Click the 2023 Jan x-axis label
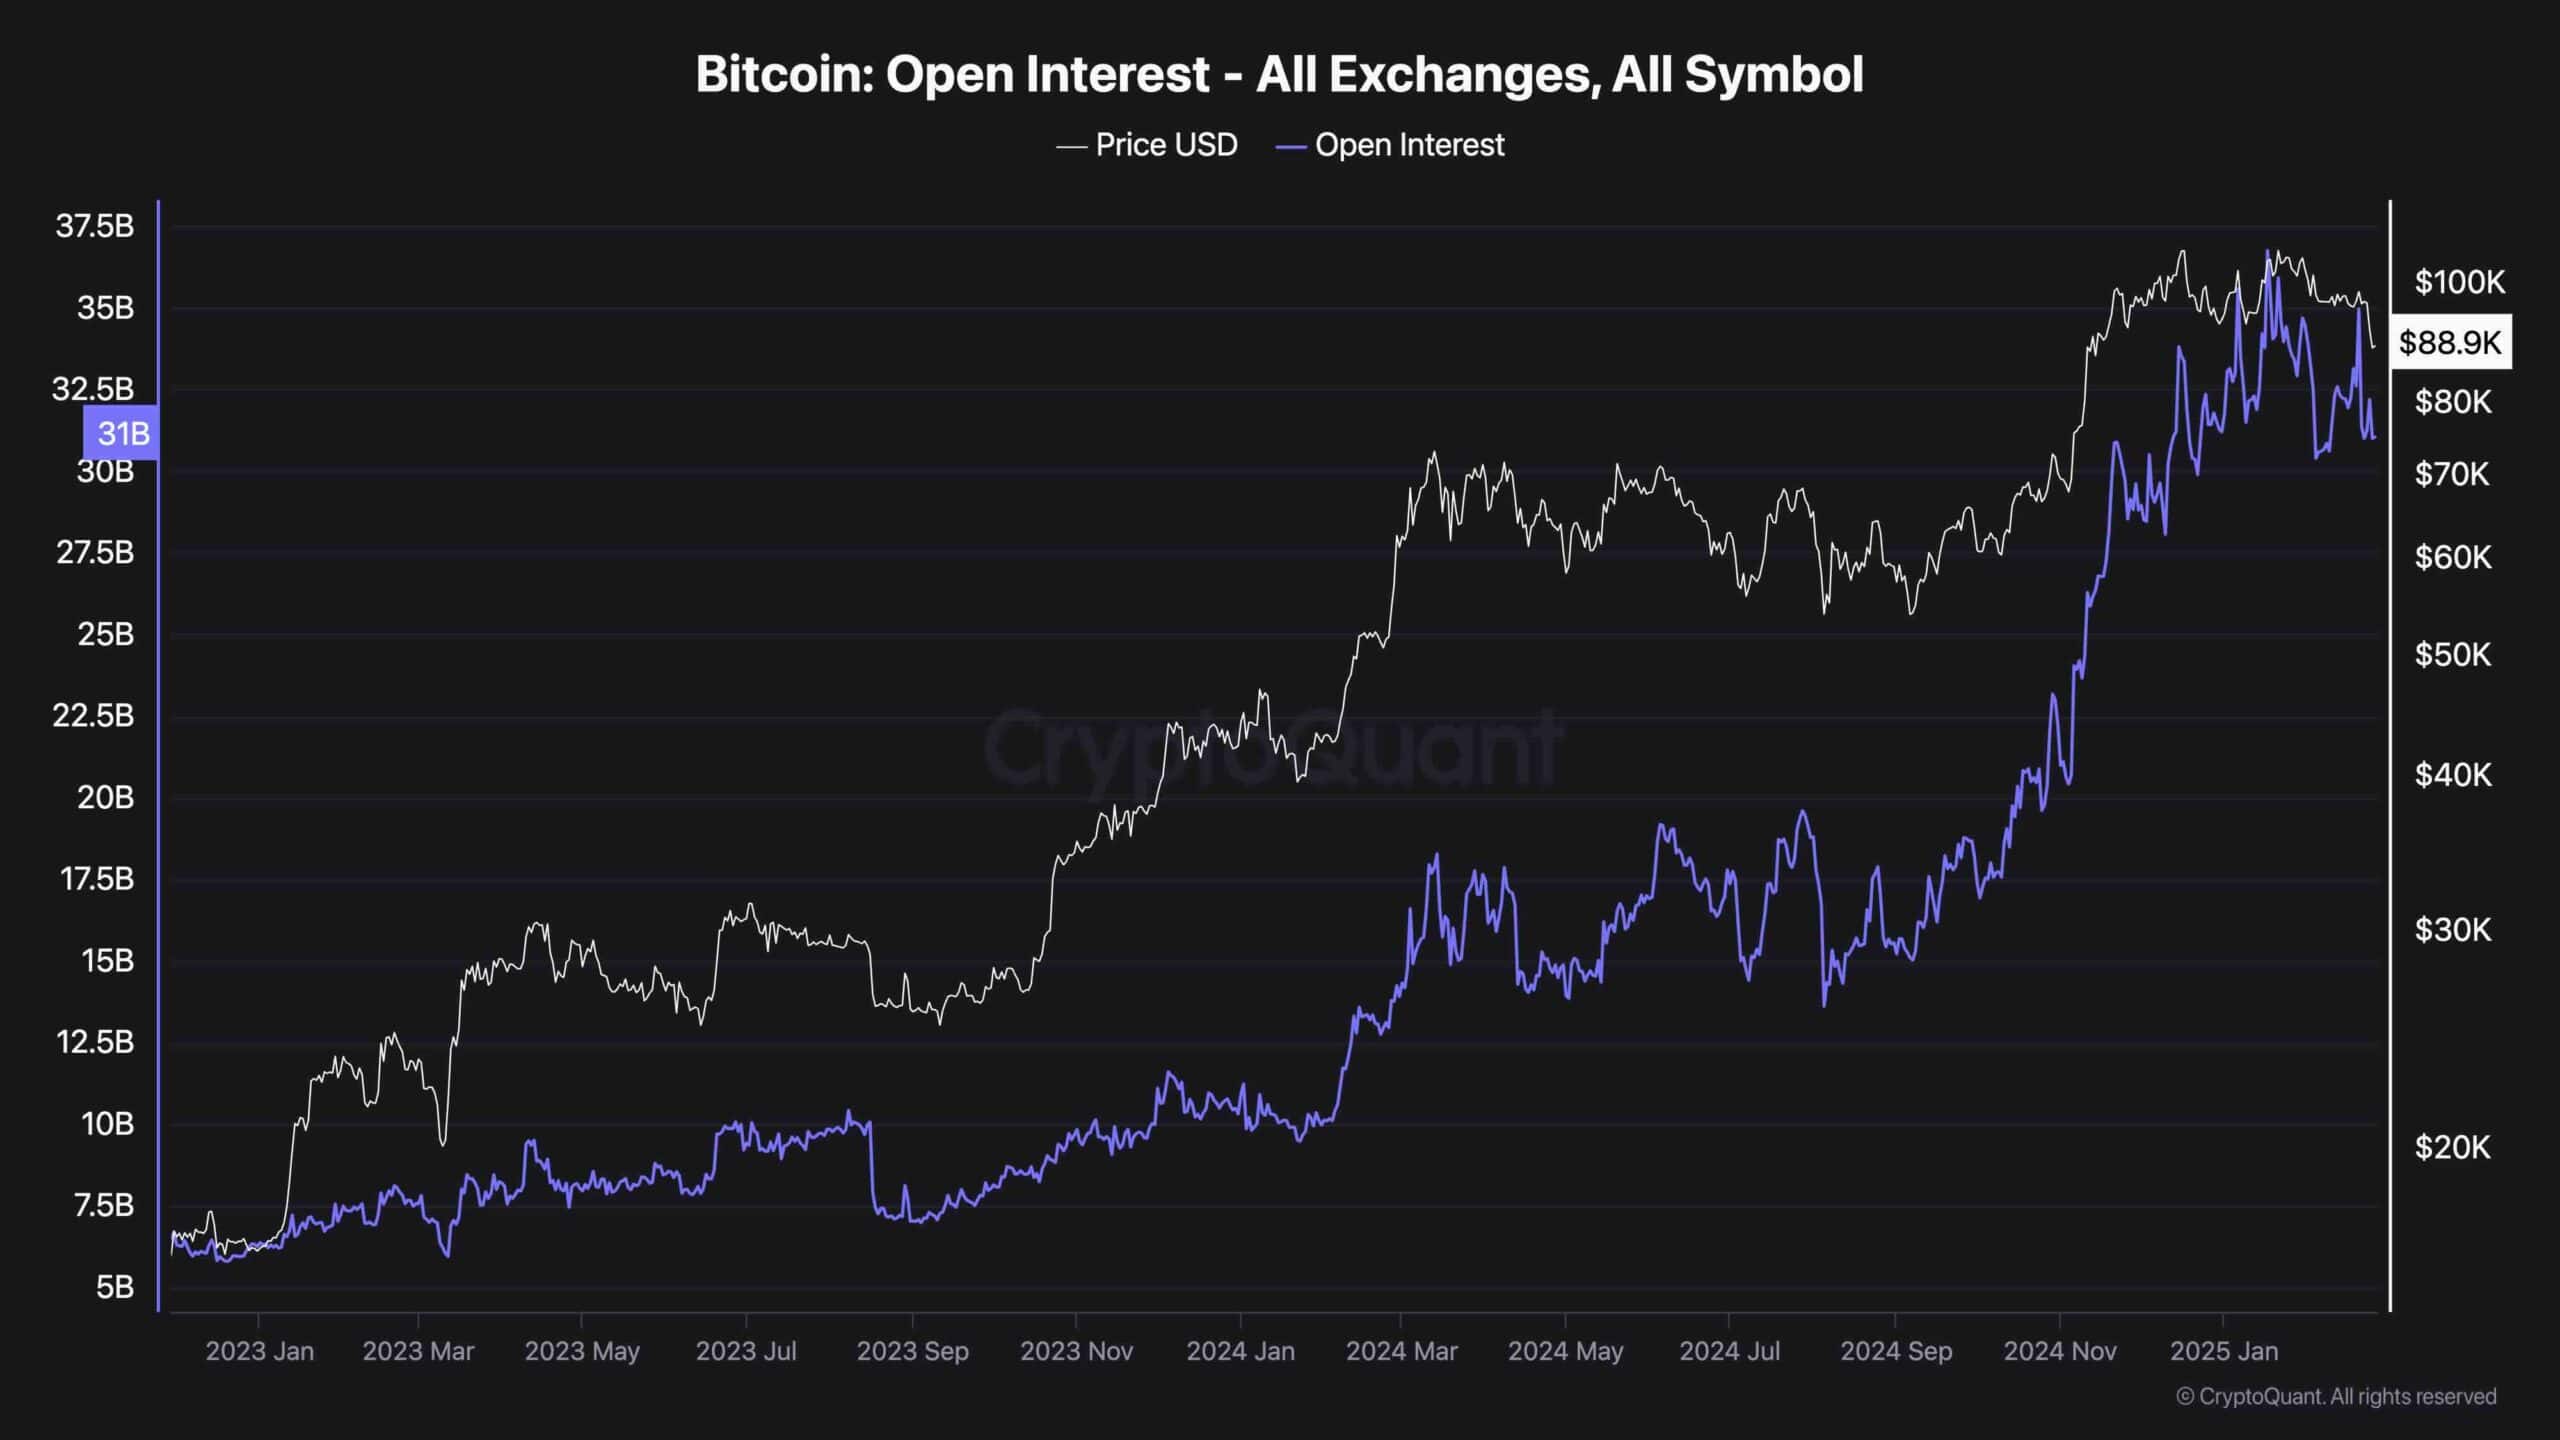Viewport: 2560px width, 1440px height. tap(259, 1351)
